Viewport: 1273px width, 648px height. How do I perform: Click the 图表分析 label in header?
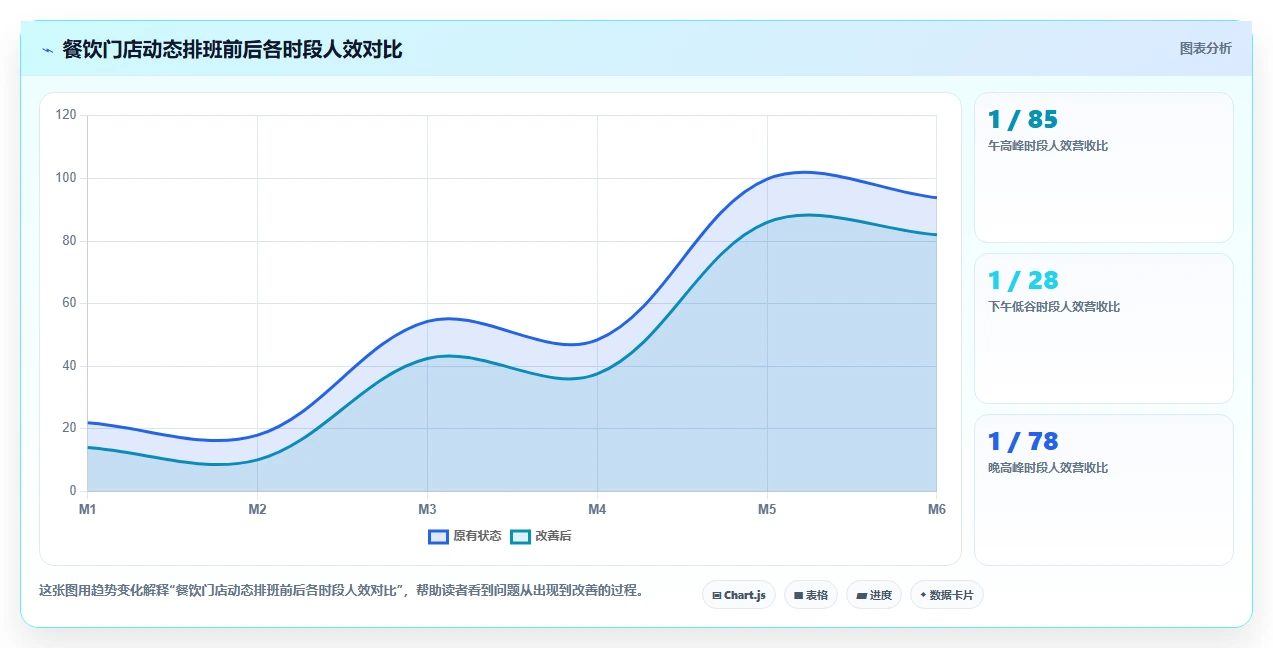1205,48
